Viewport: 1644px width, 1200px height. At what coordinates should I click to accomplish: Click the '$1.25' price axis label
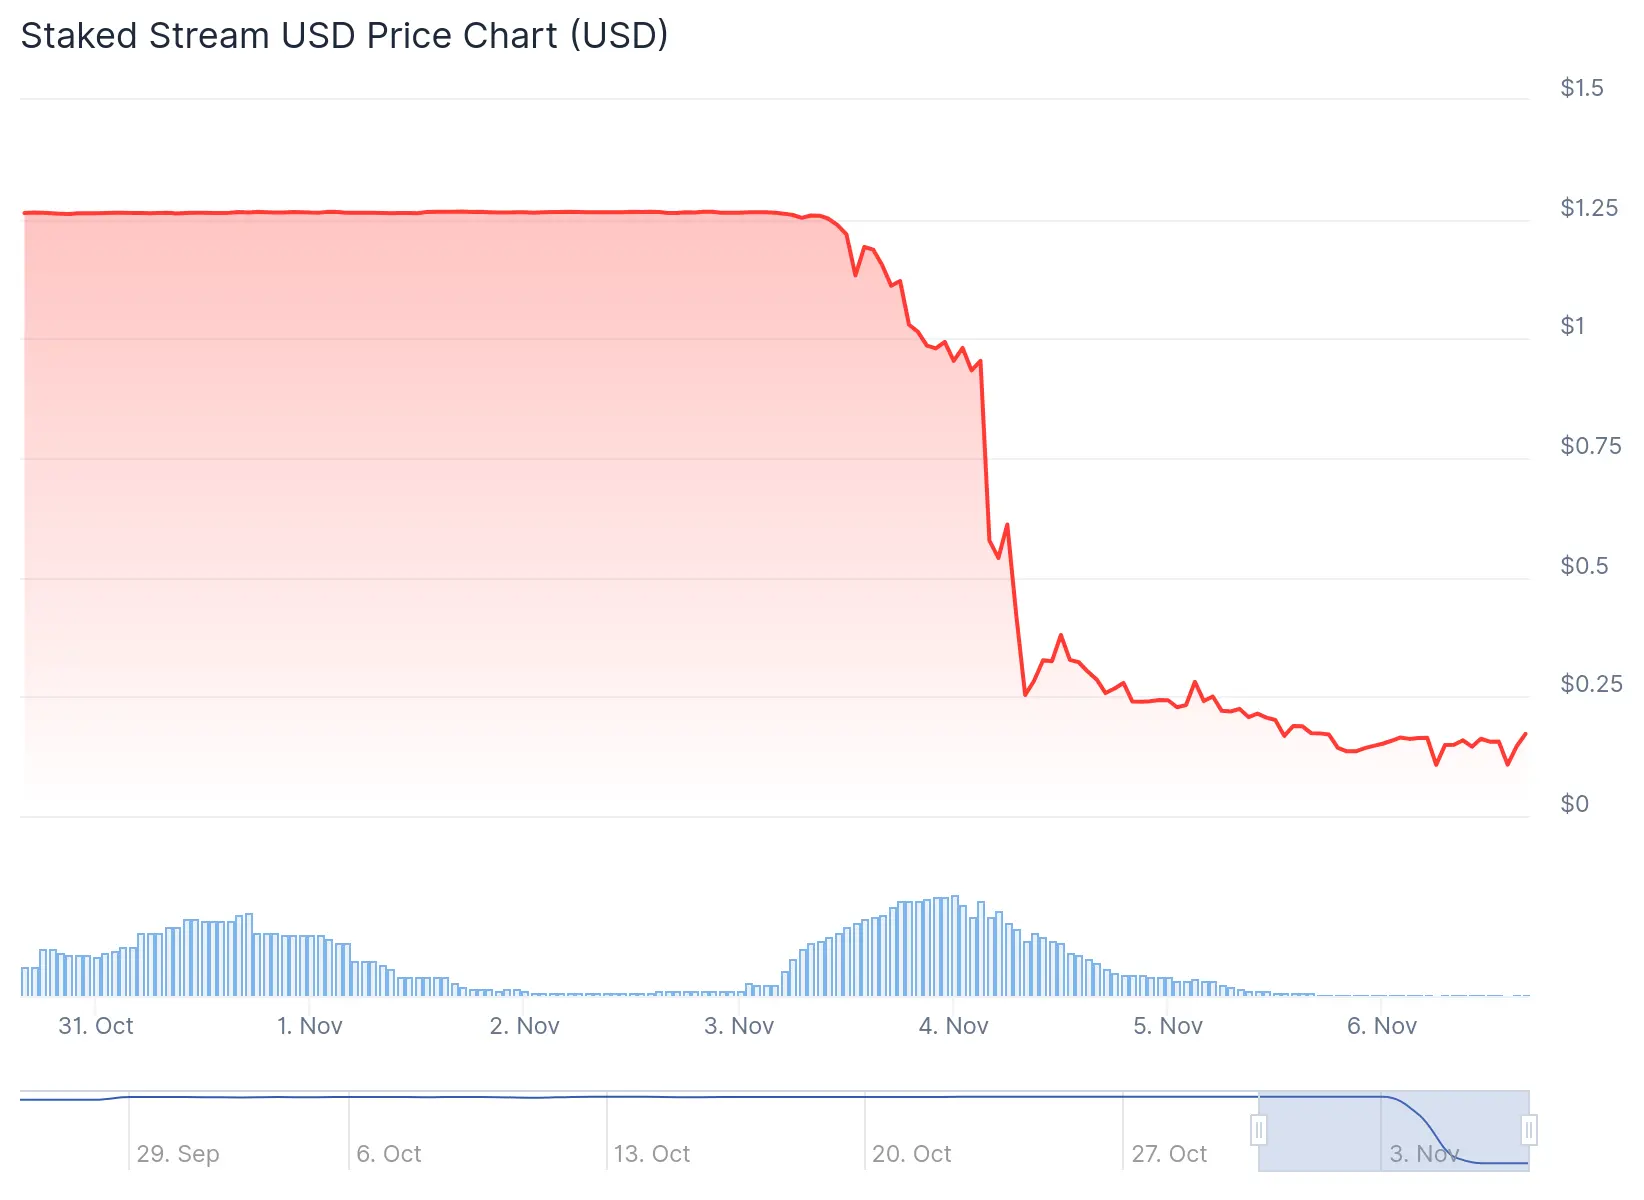(1589, 208)
